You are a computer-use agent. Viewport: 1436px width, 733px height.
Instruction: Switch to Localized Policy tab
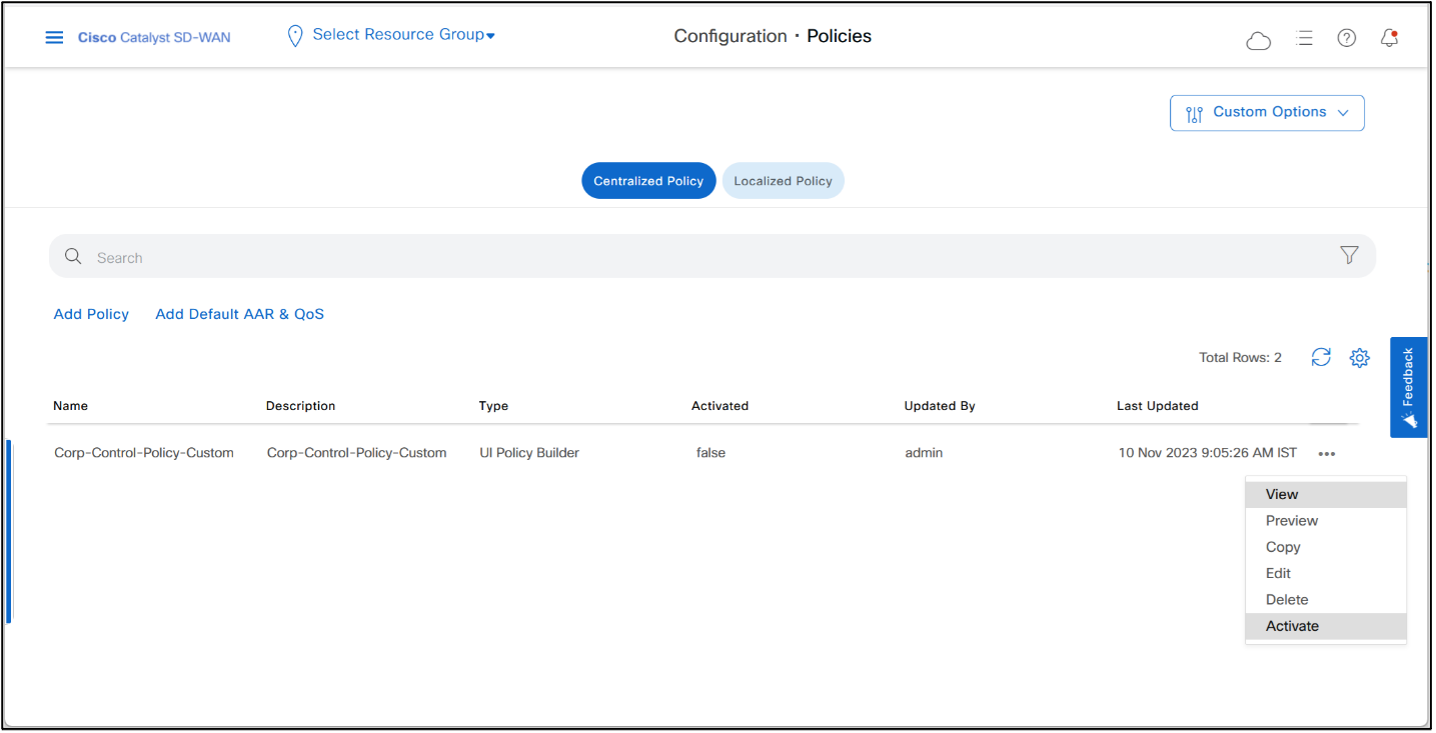coord(783,181)
